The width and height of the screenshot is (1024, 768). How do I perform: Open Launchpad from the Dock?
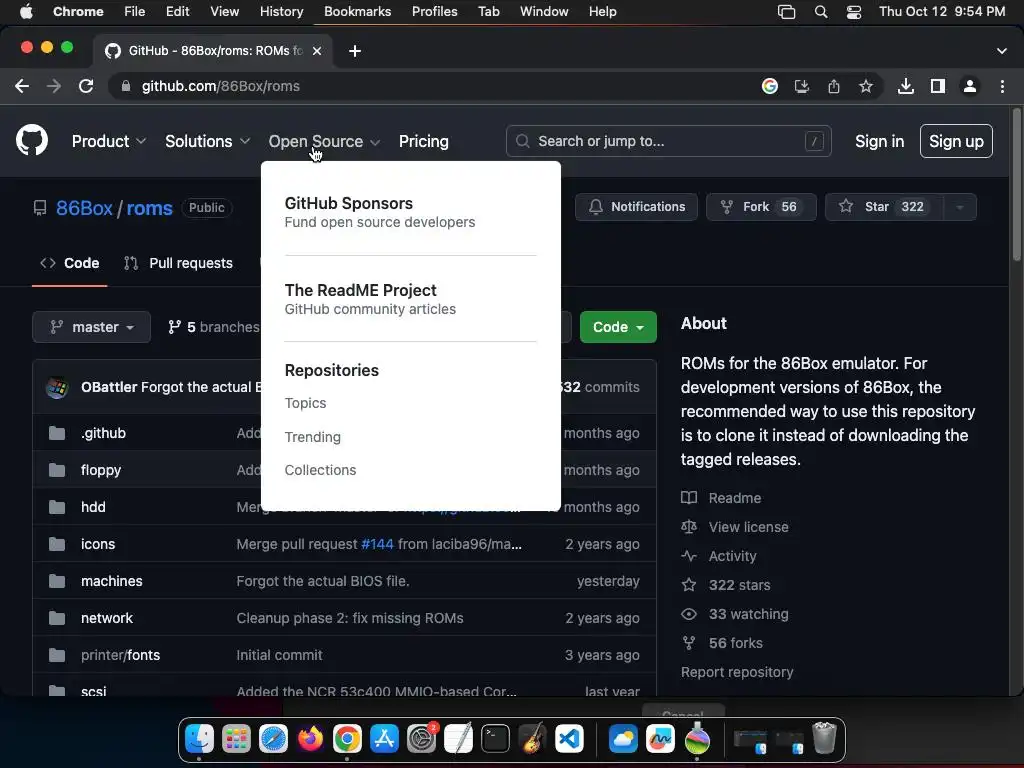click(236, 739)
